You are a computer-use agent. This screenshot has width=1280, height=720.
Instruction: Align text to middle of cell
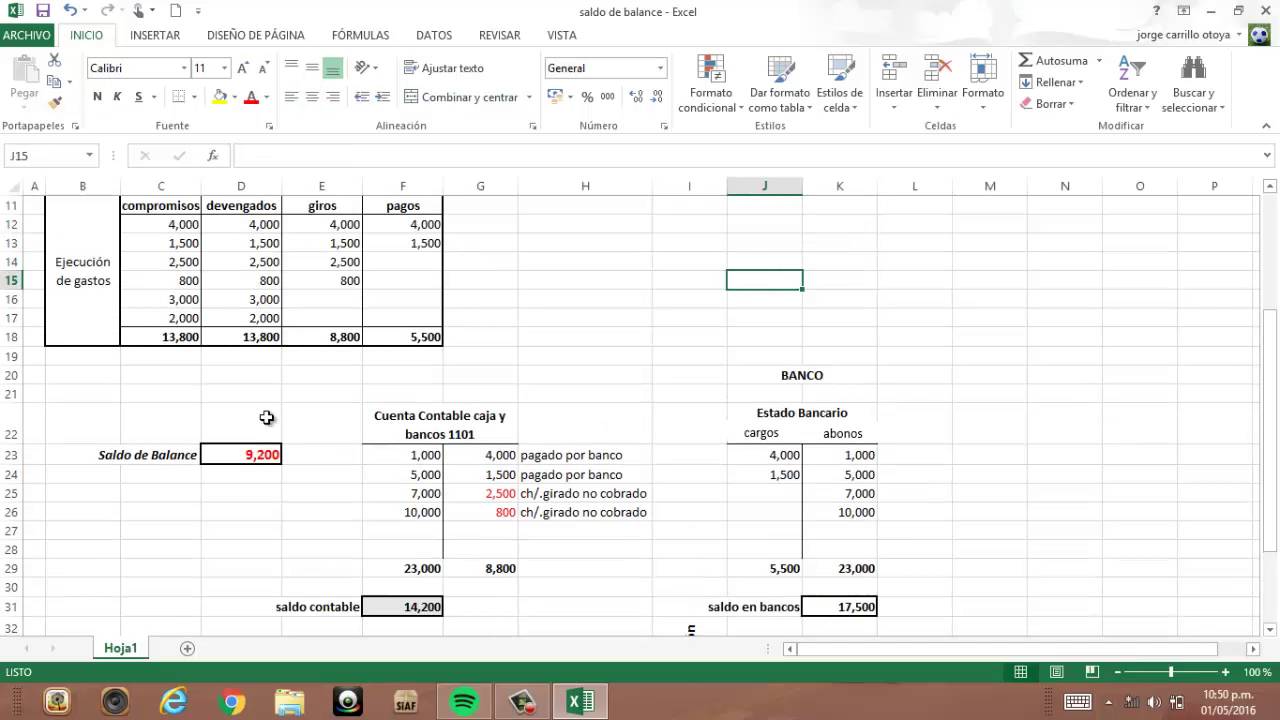click(312, 68)
